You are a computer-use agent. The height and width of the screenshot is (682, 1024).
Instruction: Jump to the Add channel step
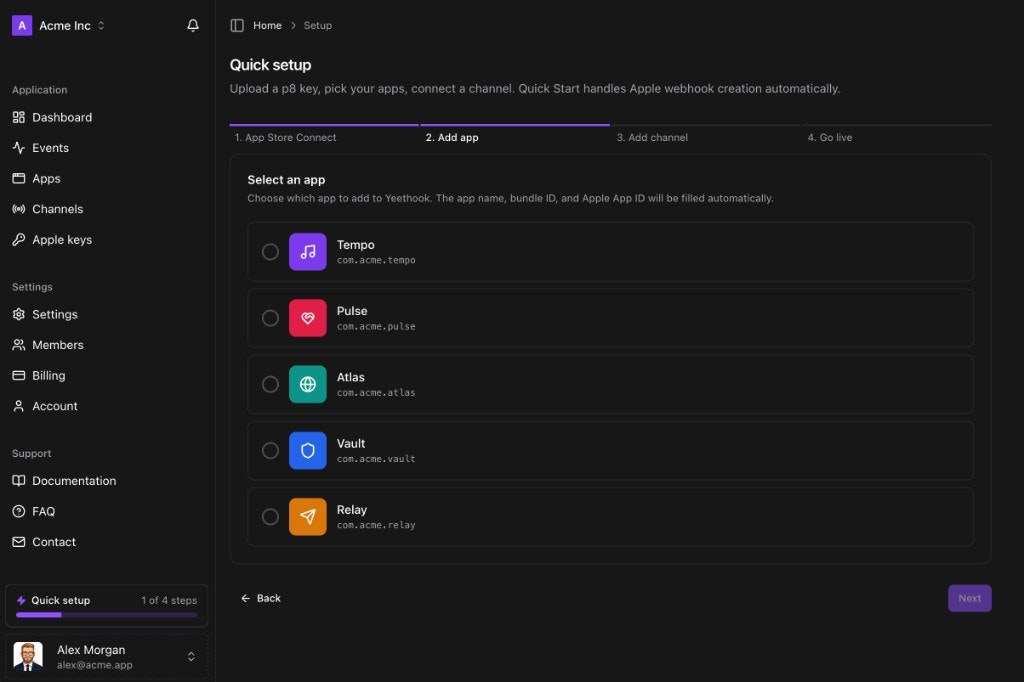pos(652,137)
